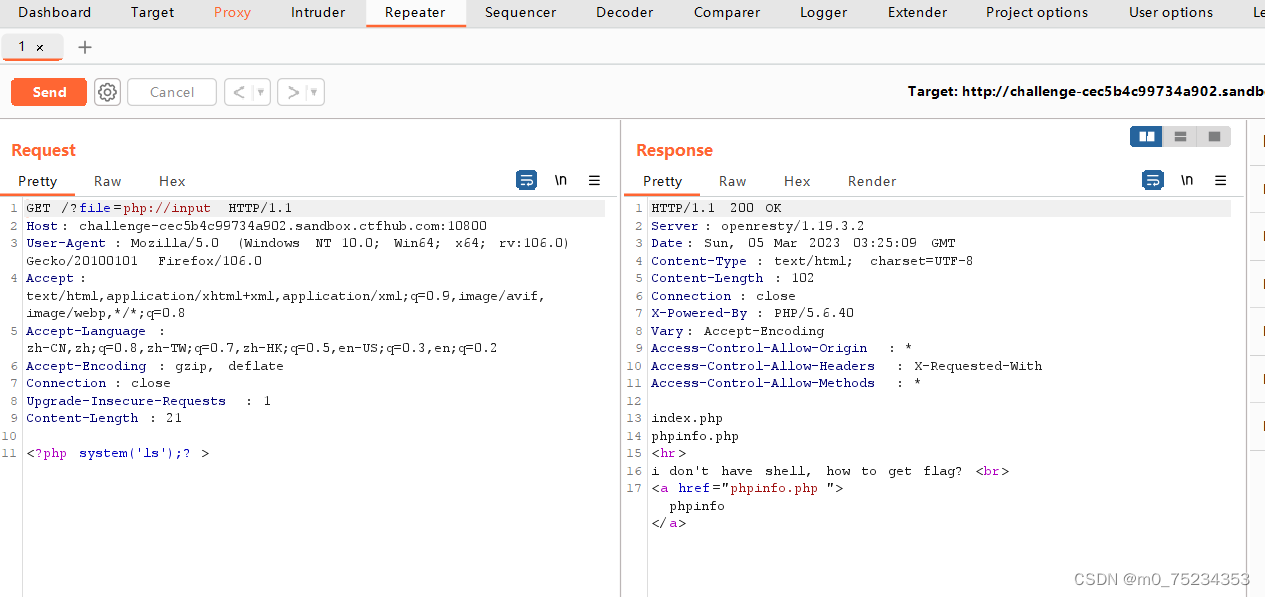
Task: Click the Host header line in request
Action: click(x=256, y=226)
